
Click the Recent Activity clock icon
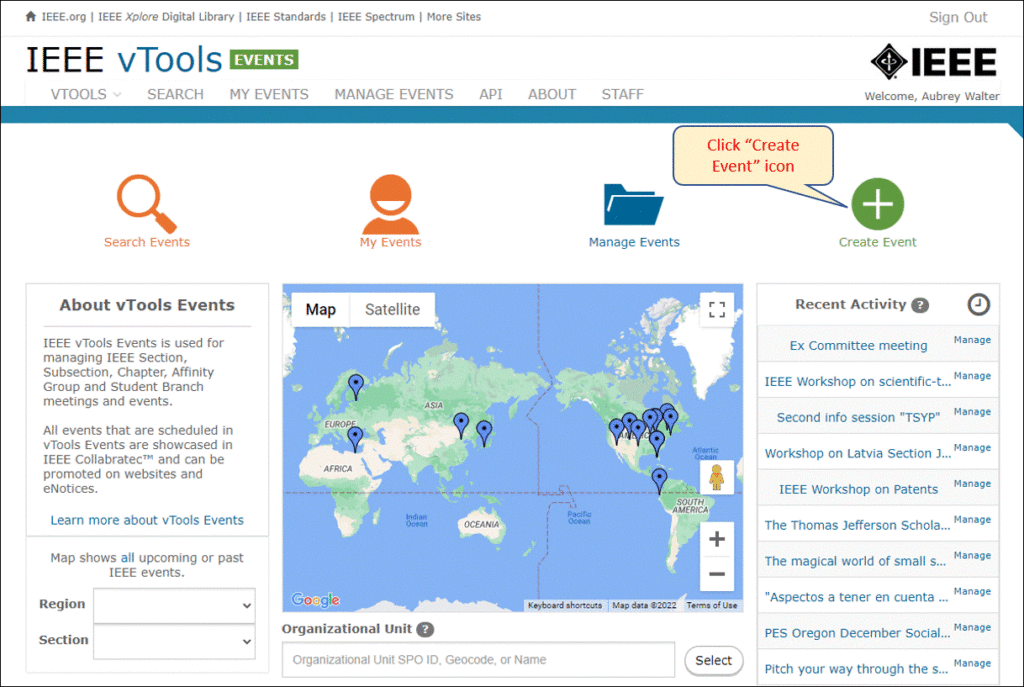click(x=978, y=304)
